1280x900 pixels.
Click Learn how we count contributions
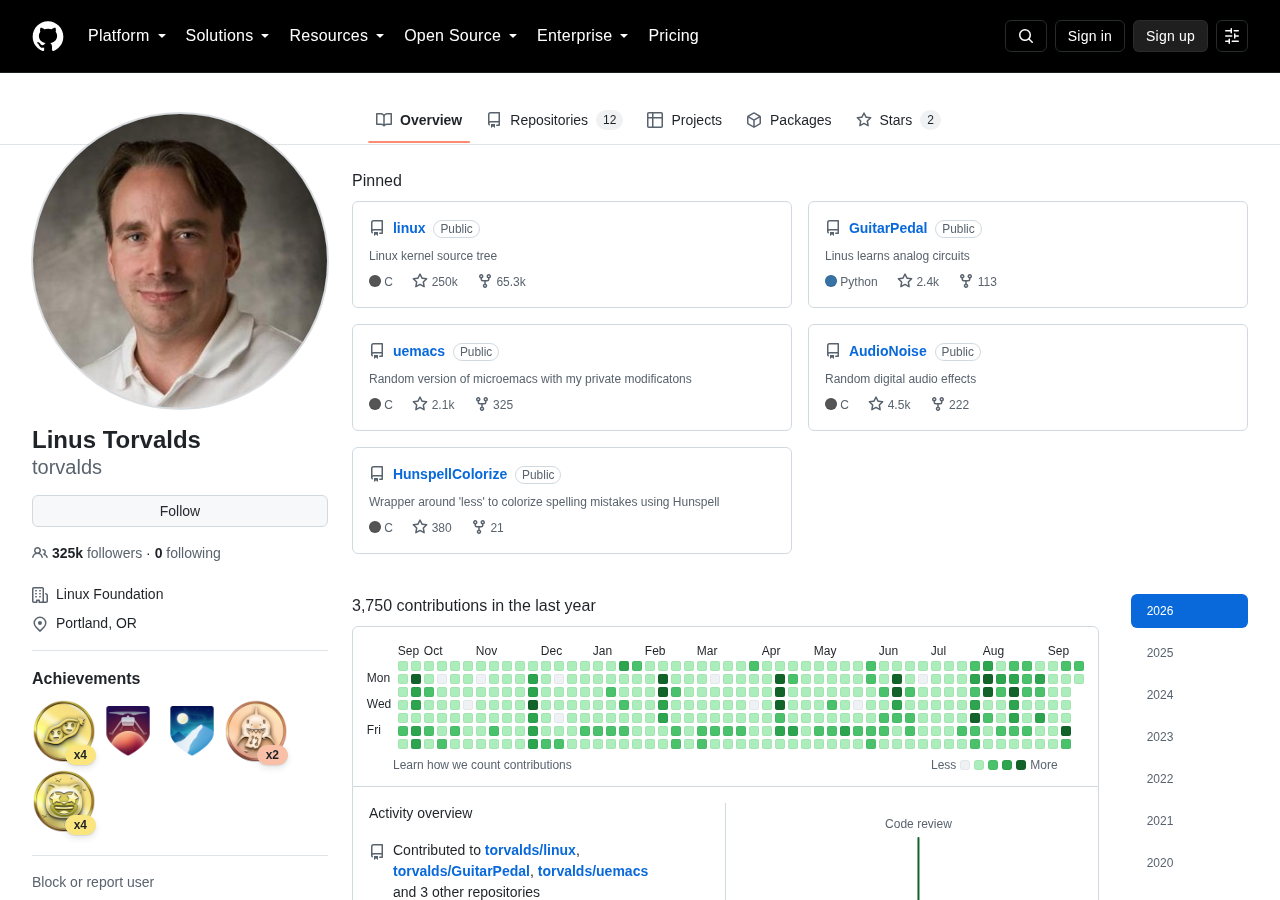pos(482,765)
